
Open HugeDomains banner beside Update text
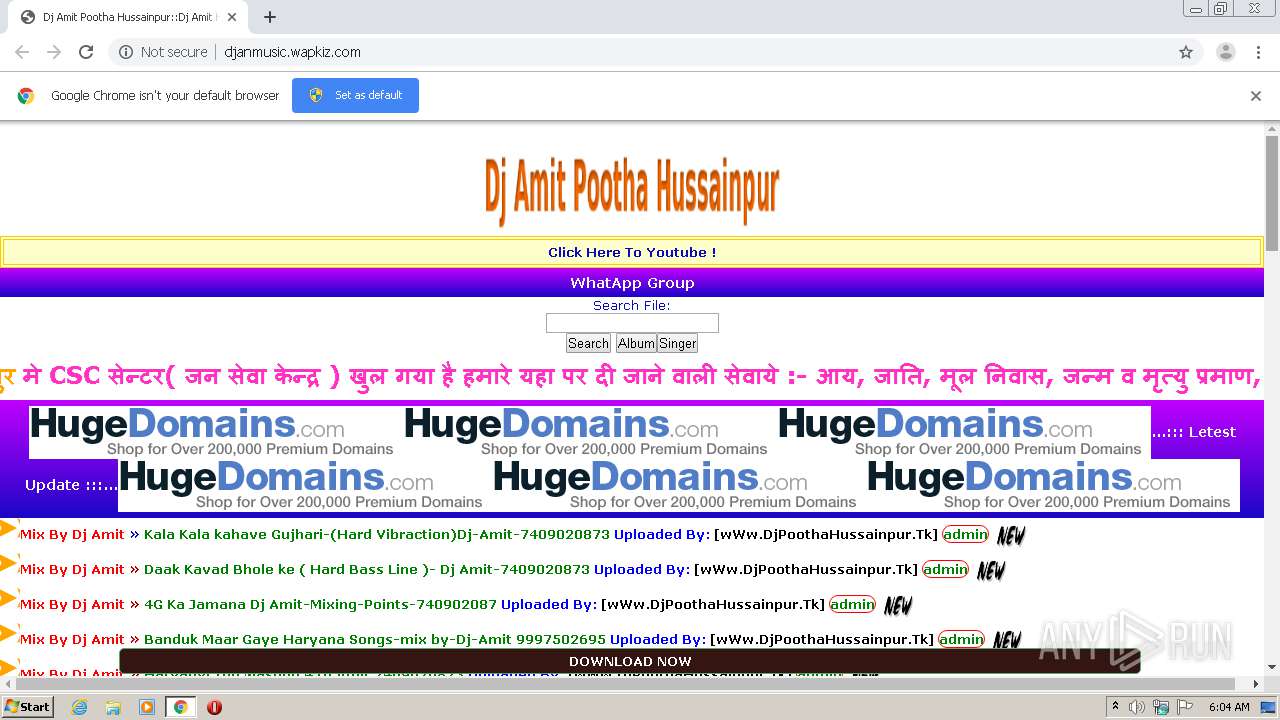point(305,485)
